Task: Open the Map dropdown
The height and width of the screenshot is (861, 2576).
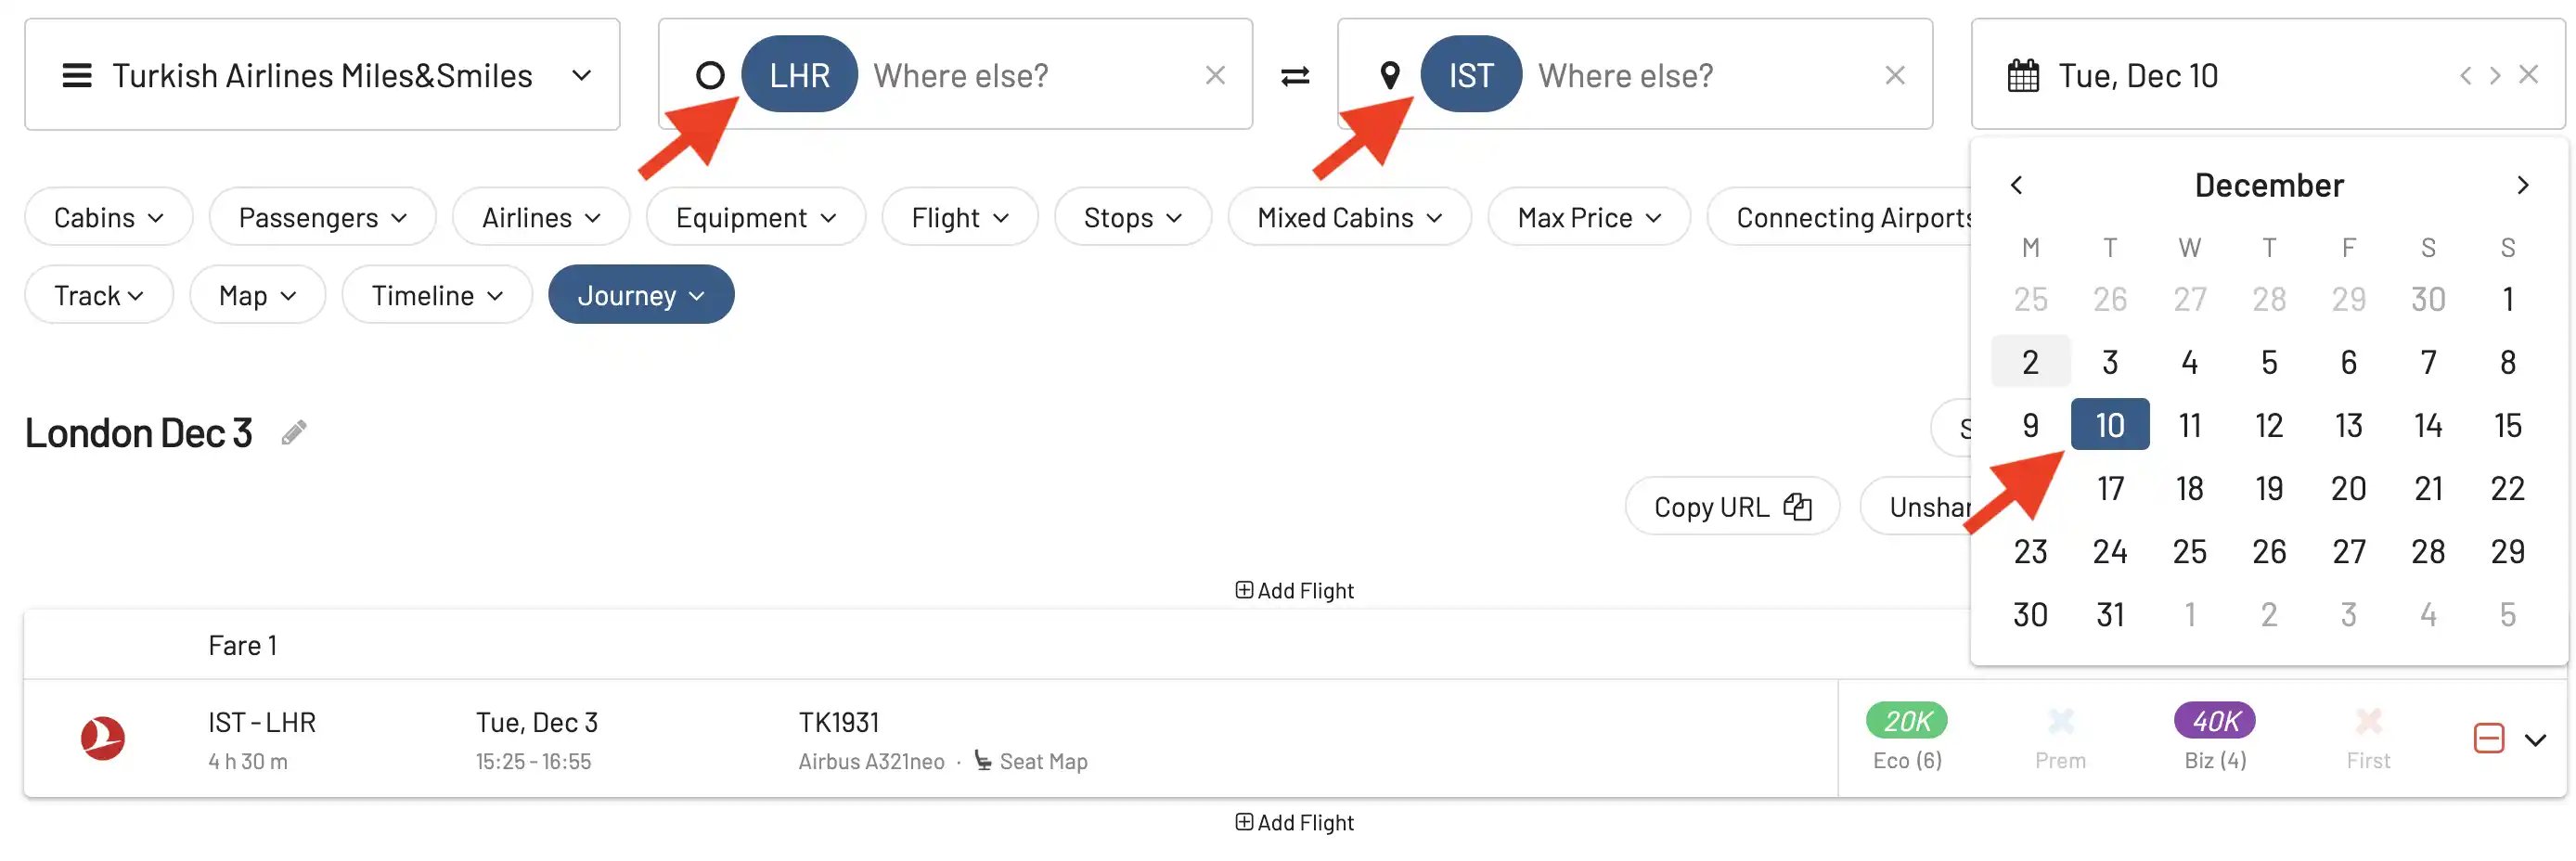Action: (258, 295)
